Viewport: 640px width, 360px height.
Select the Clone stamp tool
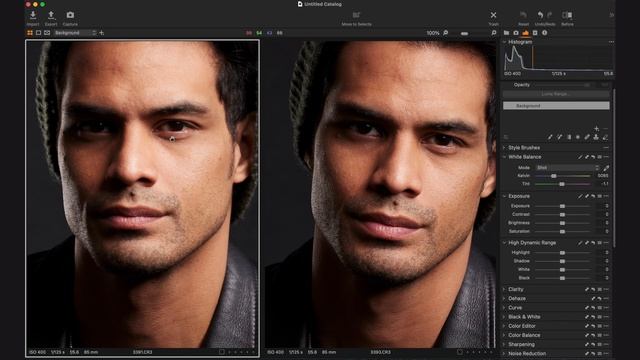596,137
